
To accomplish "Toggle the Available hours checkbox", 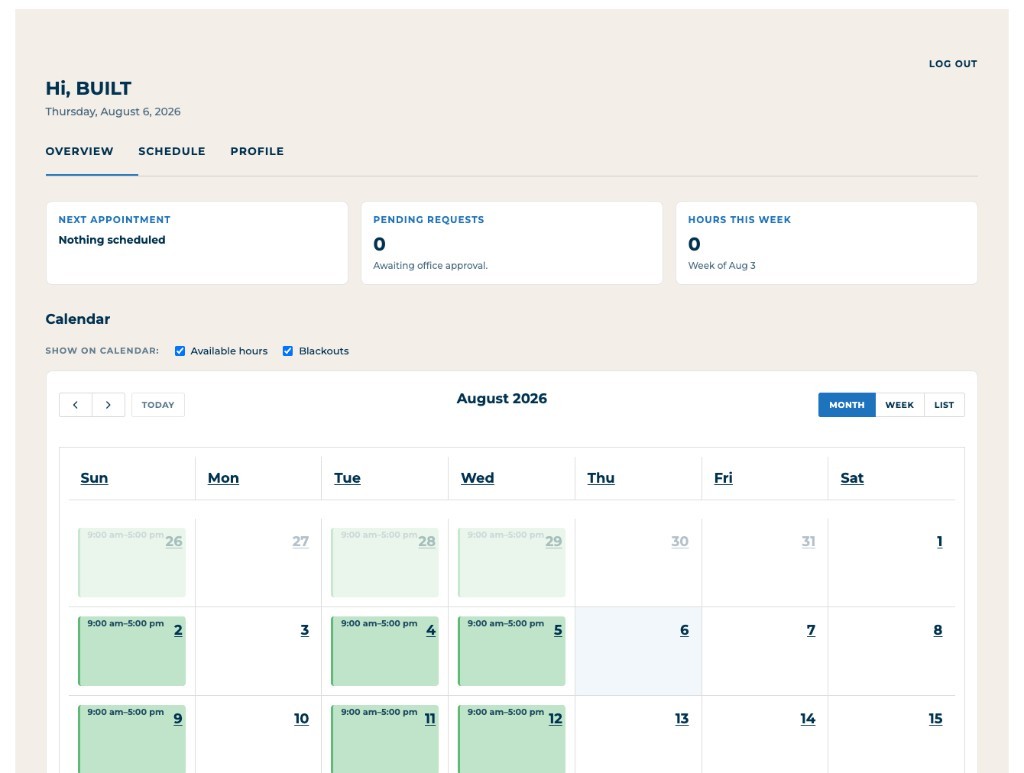I will [x=180, y=351].
